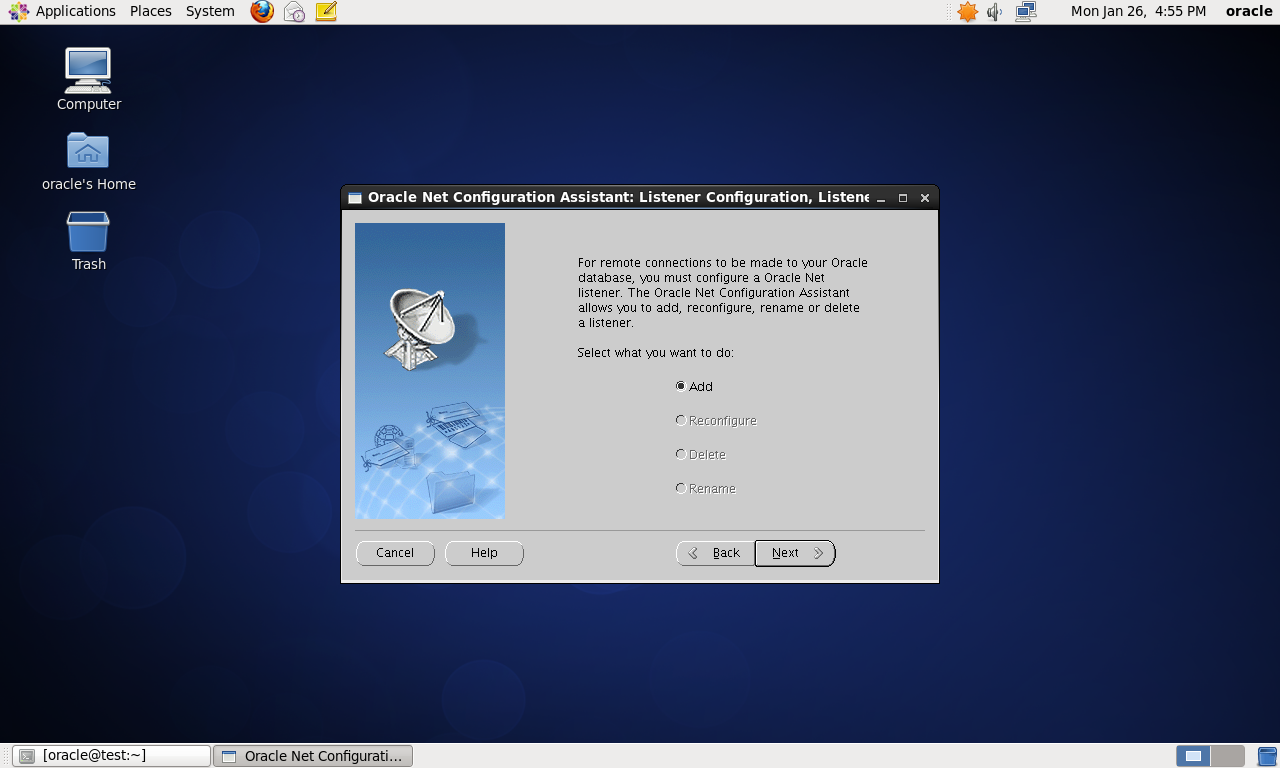Open the Applications menu

(75, 11)
